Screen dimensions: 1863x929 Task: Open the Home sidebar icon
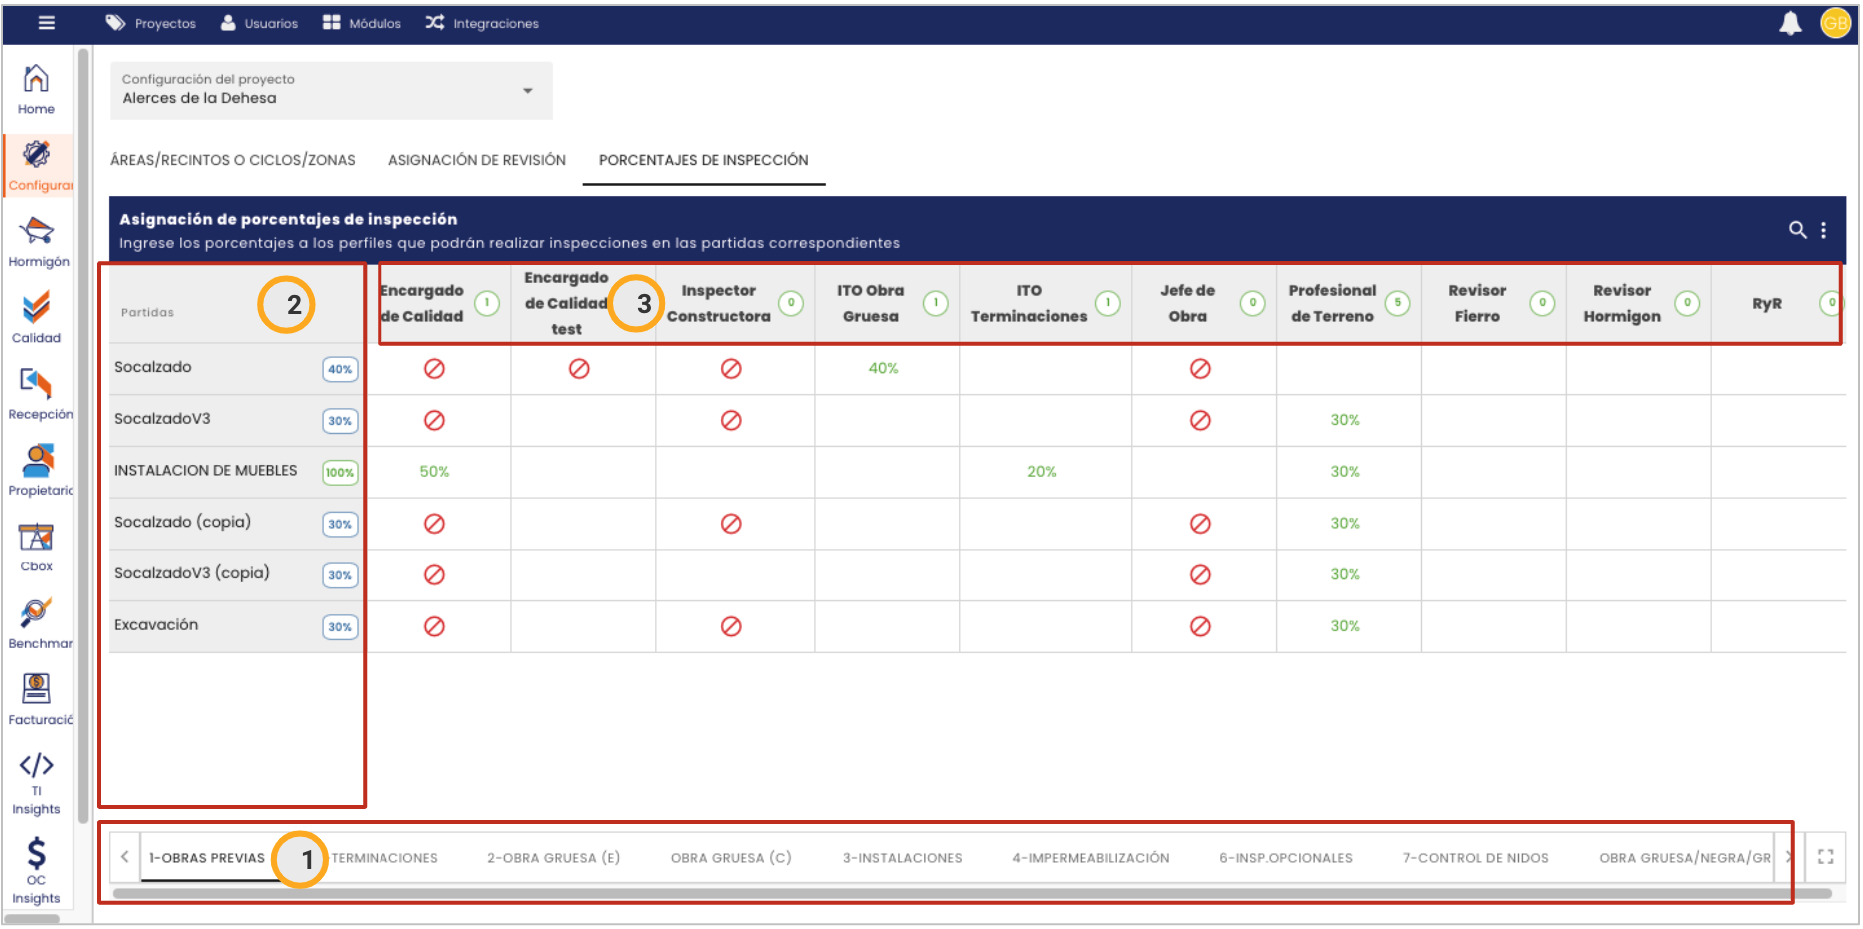(36, 89)
